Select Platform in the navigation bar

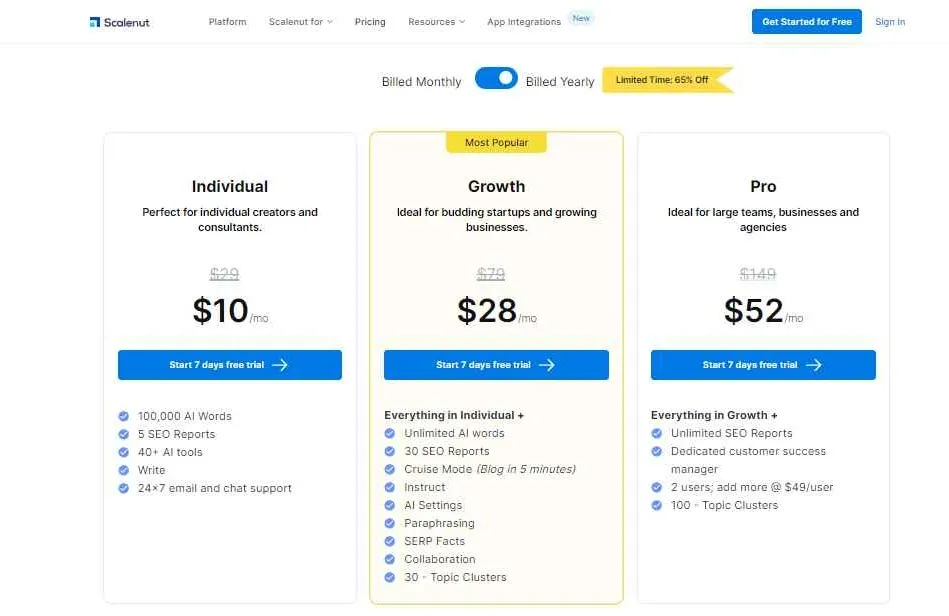tap(227, 20)
